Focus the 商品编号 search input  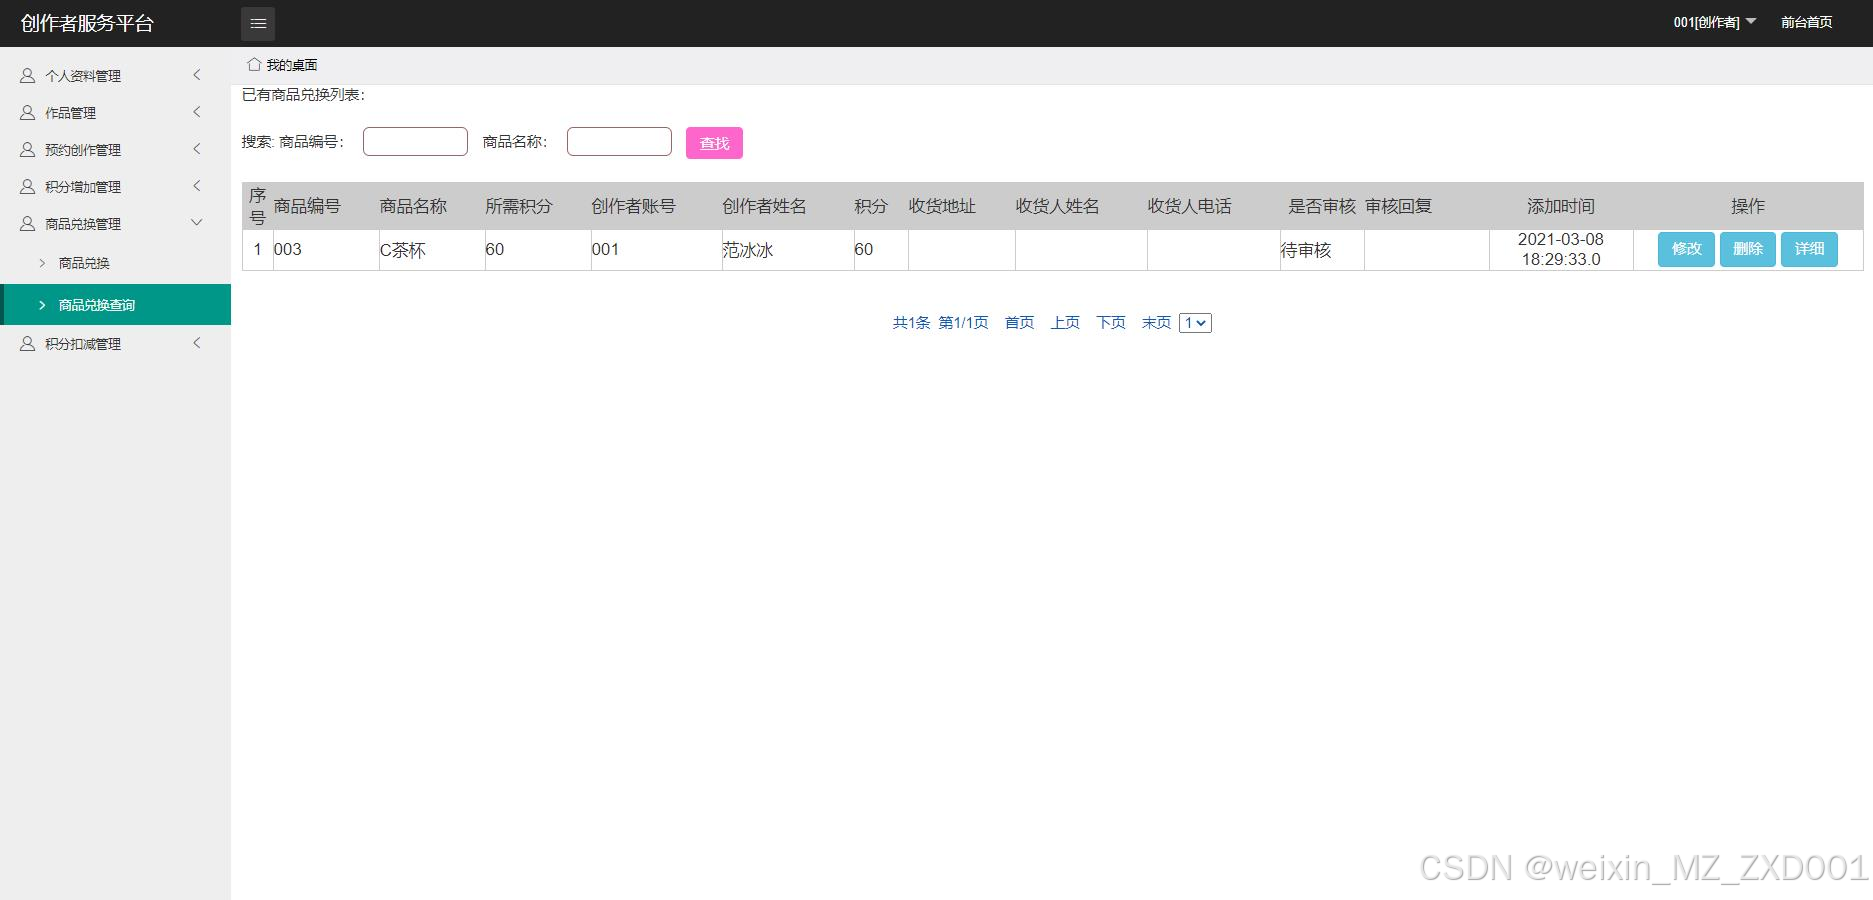pos(415,142)
